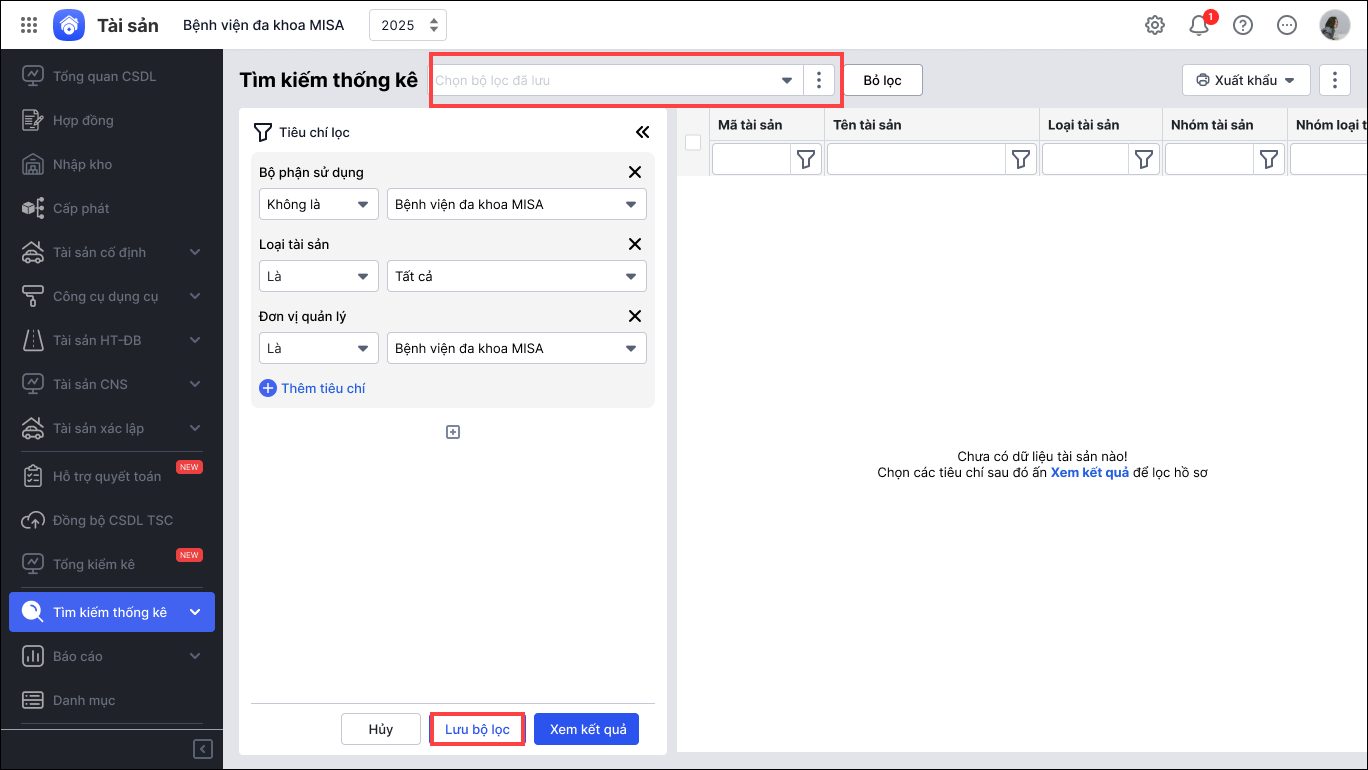
Task: Go to Danh mục in sidebar
Action: click(84, 700)
